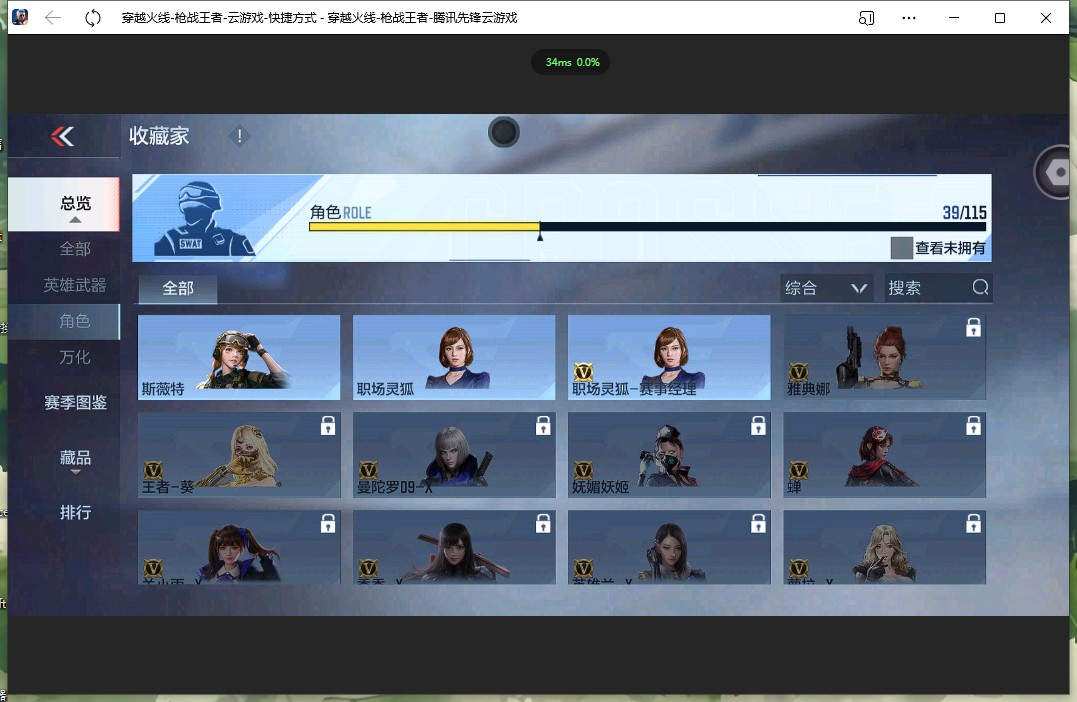Click the lock icon on 王者-葵 card
This screenshot has width=1077, height=702.
pyautogui.click(x=328, y=426)
